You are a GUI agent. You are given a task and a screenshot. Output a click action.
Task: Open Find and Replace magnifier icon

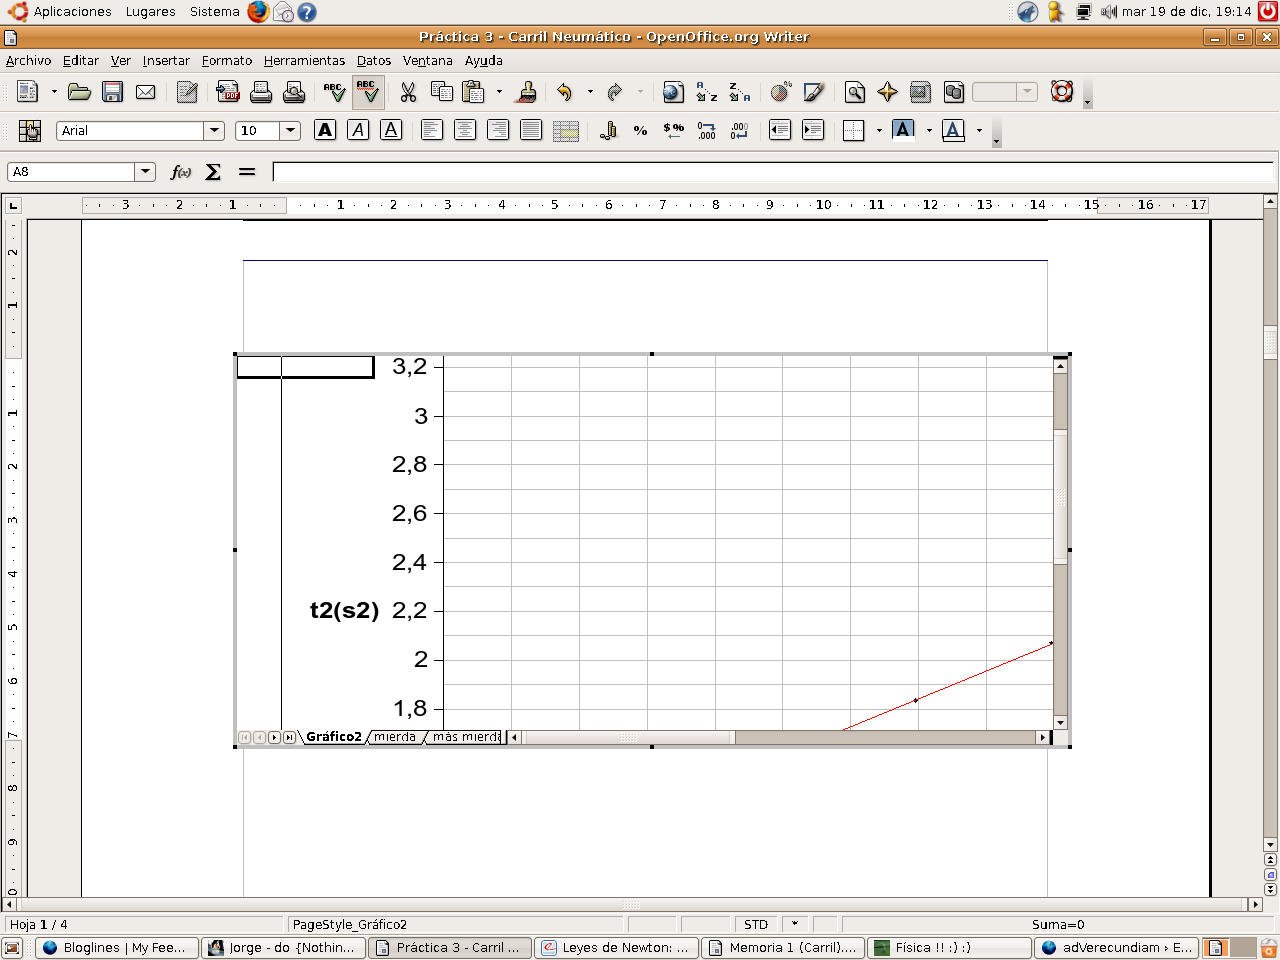[855, 92]
